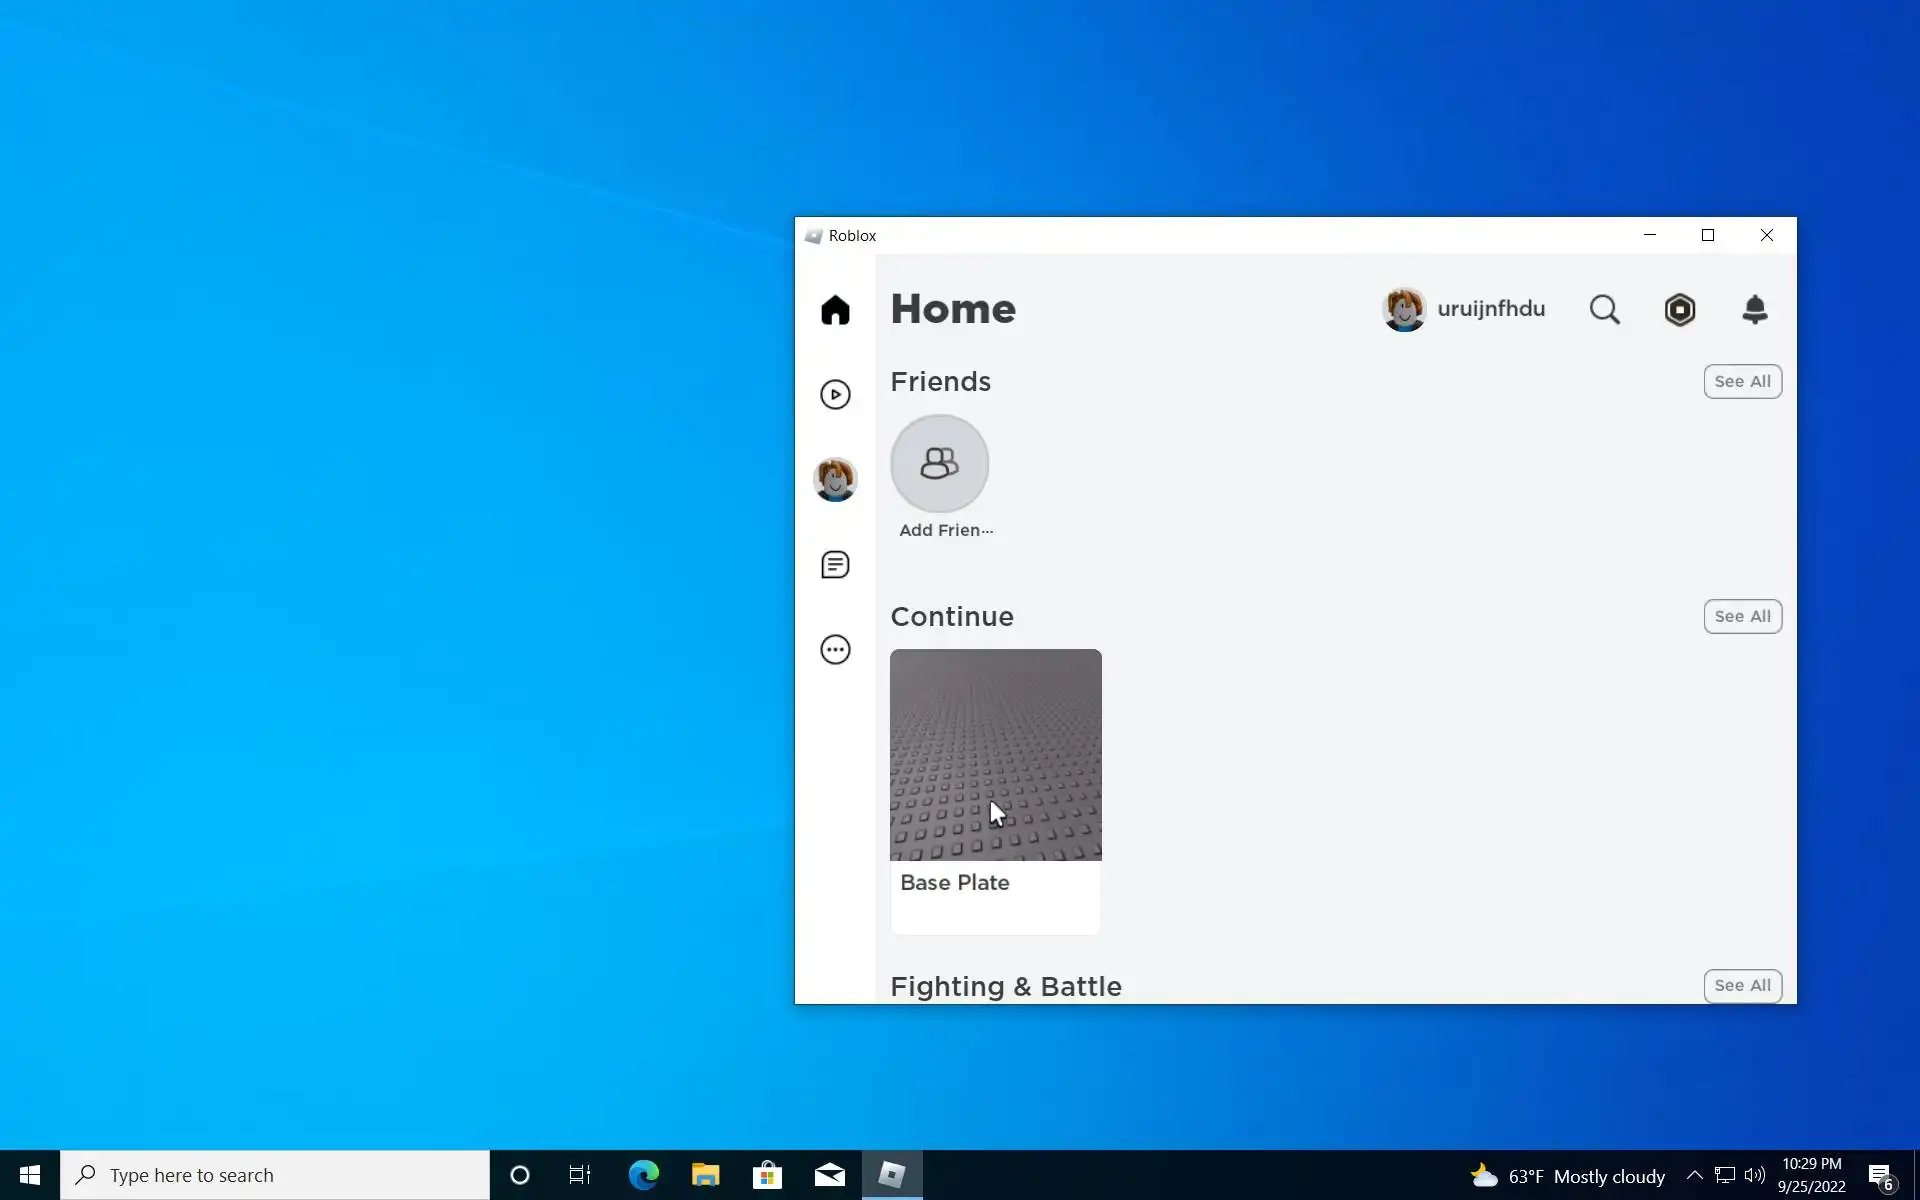This screenshot has height=1200, width=1920.
Task: Open the Base Plate game thumbnail
Action: [x=995, y=754]
